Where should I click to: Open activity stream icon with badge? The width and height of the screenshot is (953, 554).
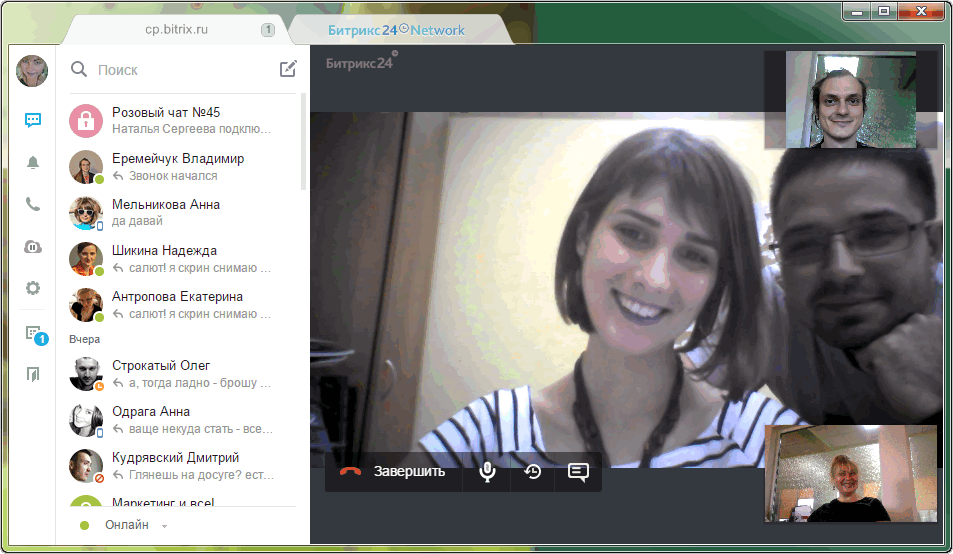pyautogui.click(x=35, y=335)
